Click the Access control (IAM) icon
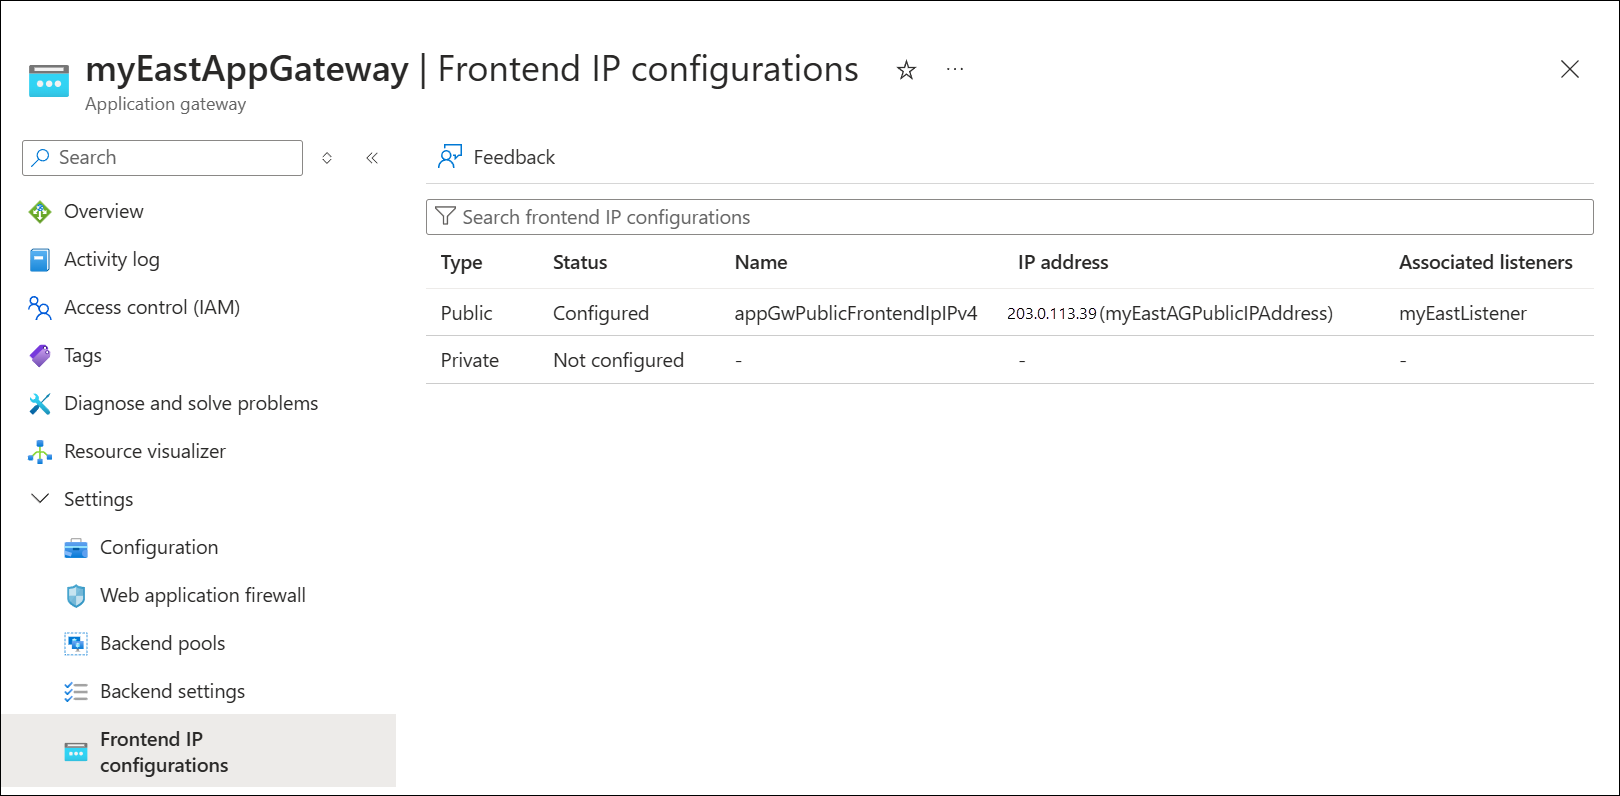 pos(39,307)
